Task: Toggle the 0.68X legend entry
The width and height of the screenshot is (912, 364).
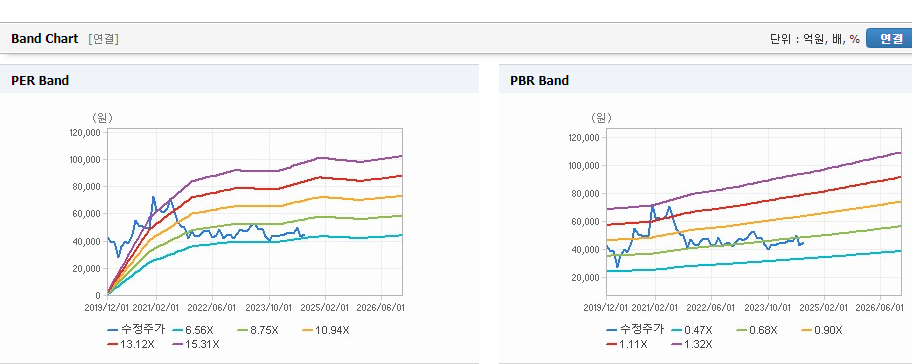Action: [757, 330]
